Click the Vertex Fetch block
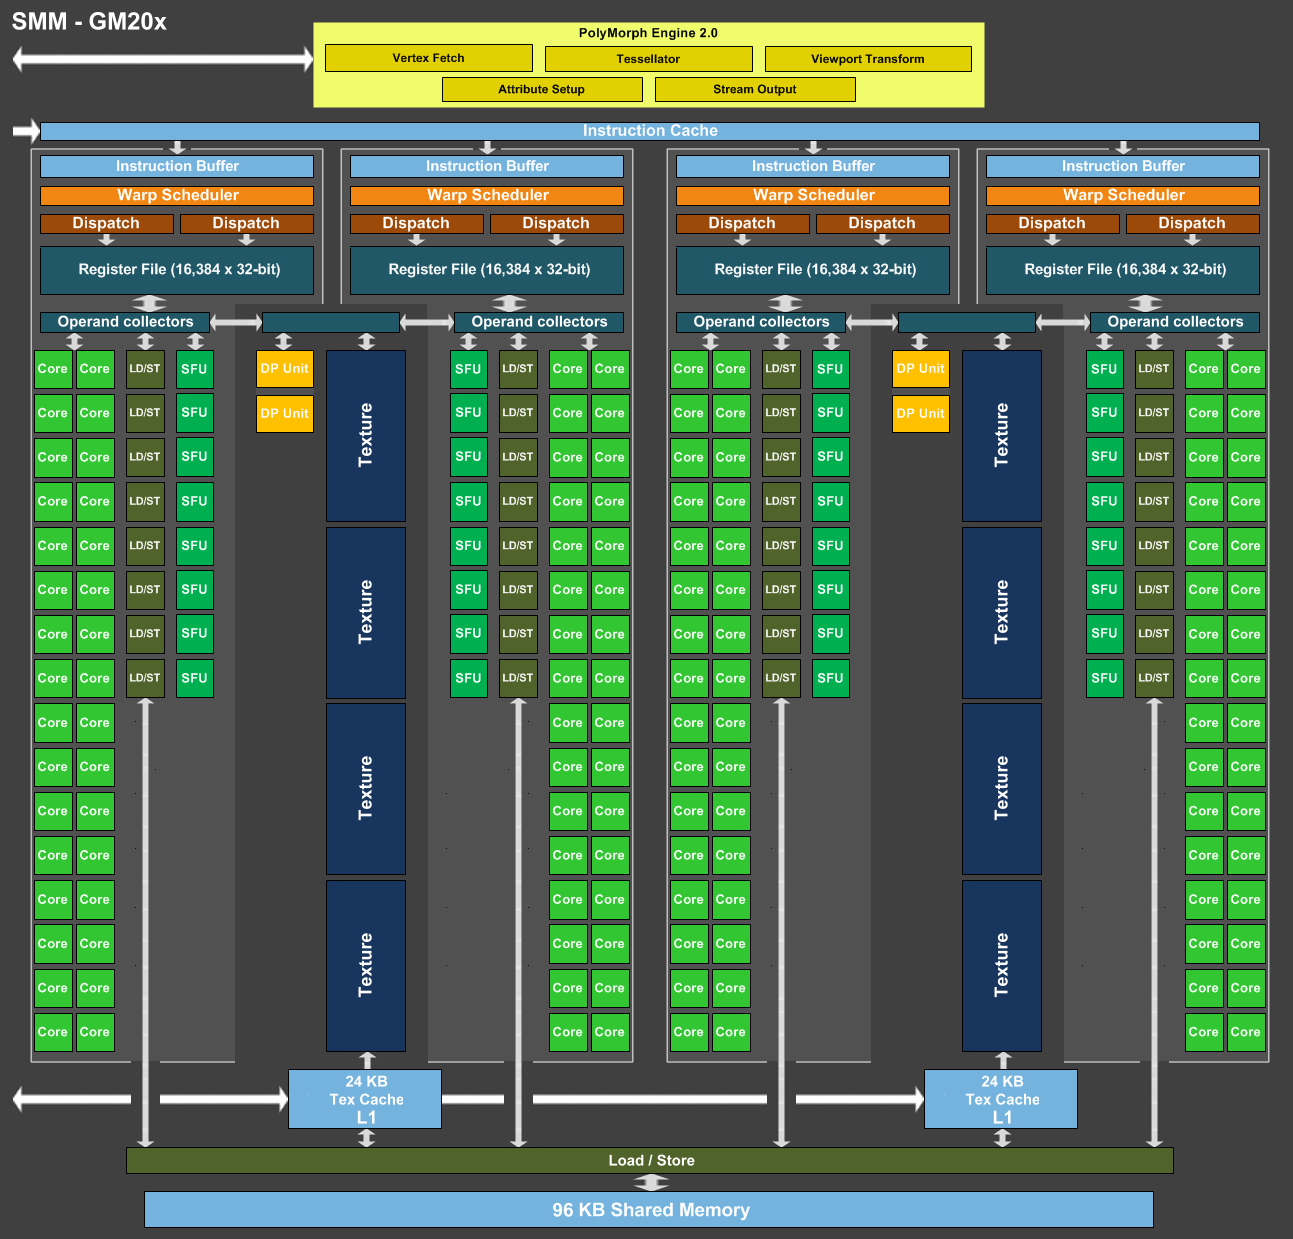This screenshot has height=1239, width=1293. (x=428, y=58)
